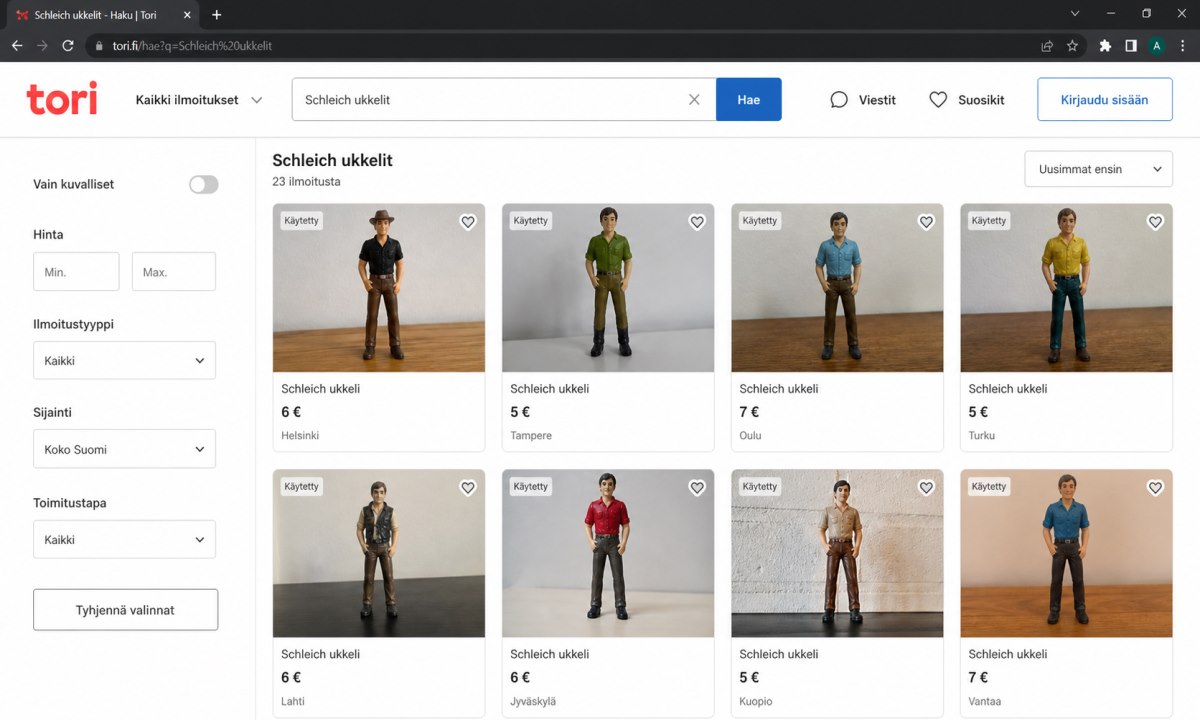Open Suosikit favorites heart icon
The height and width of the screenshot is (720, 1200).
(x=938, y=100)
